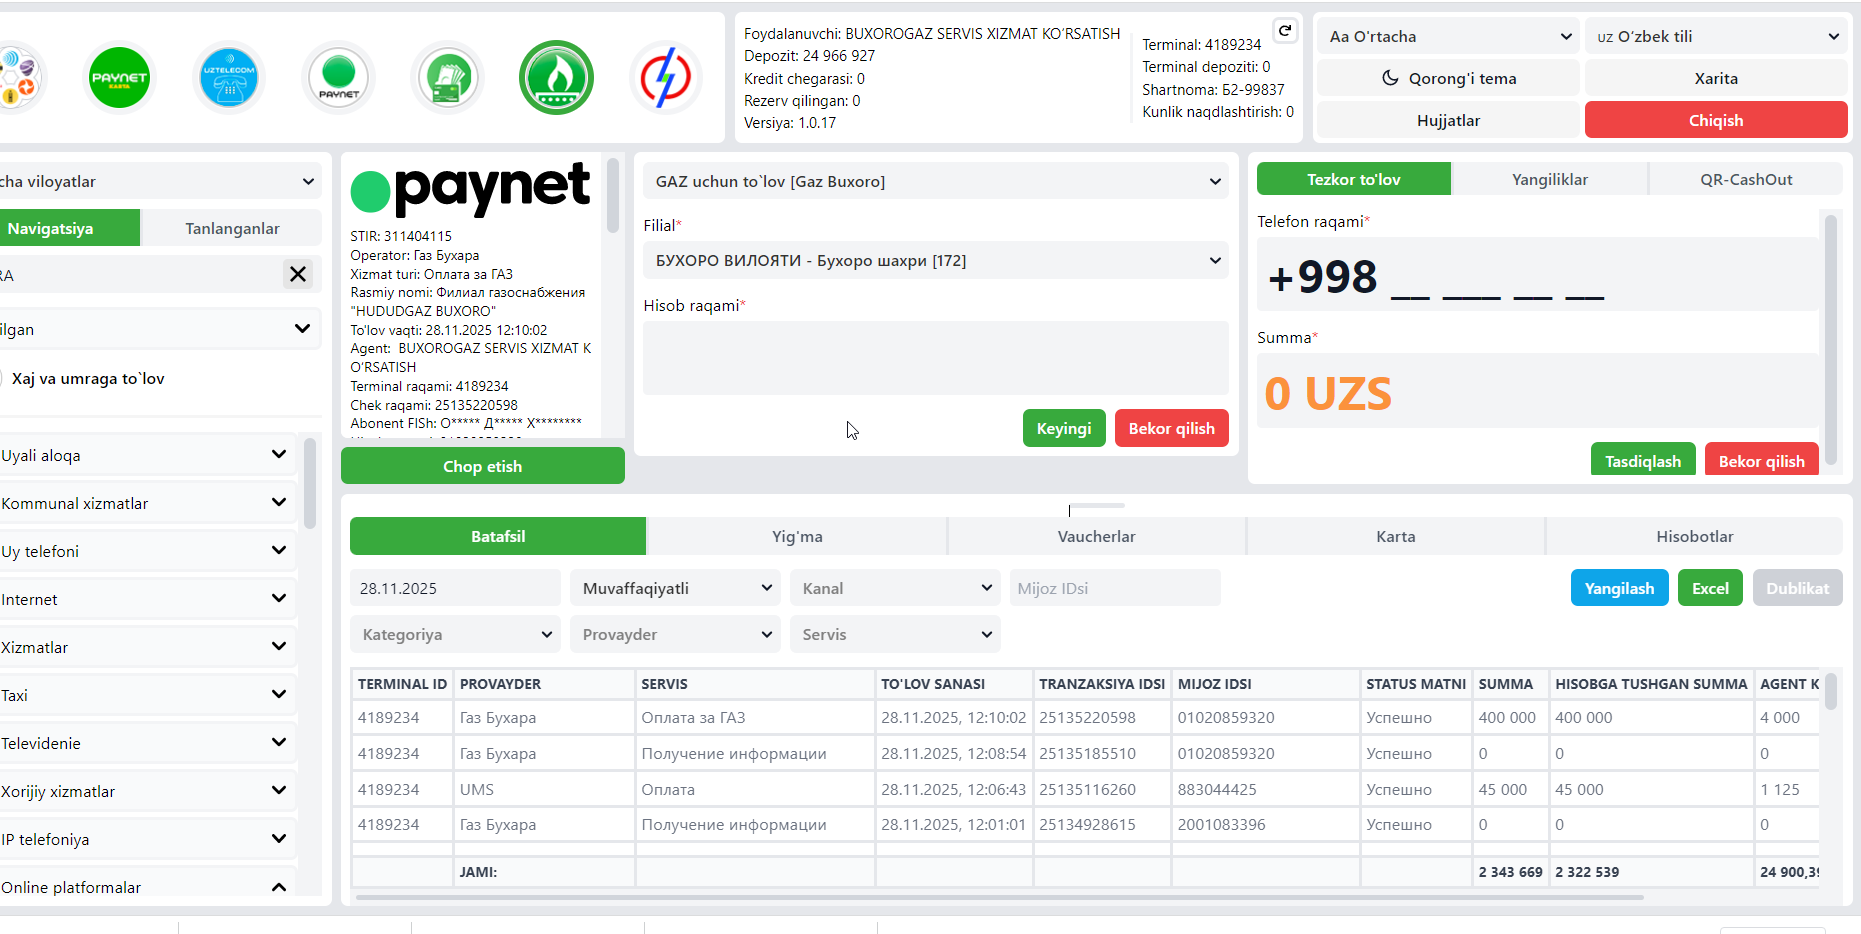Viewport: 1861px width, 934px height.
Task: Expand the IP telefoniya category
Action: point(147,839)
